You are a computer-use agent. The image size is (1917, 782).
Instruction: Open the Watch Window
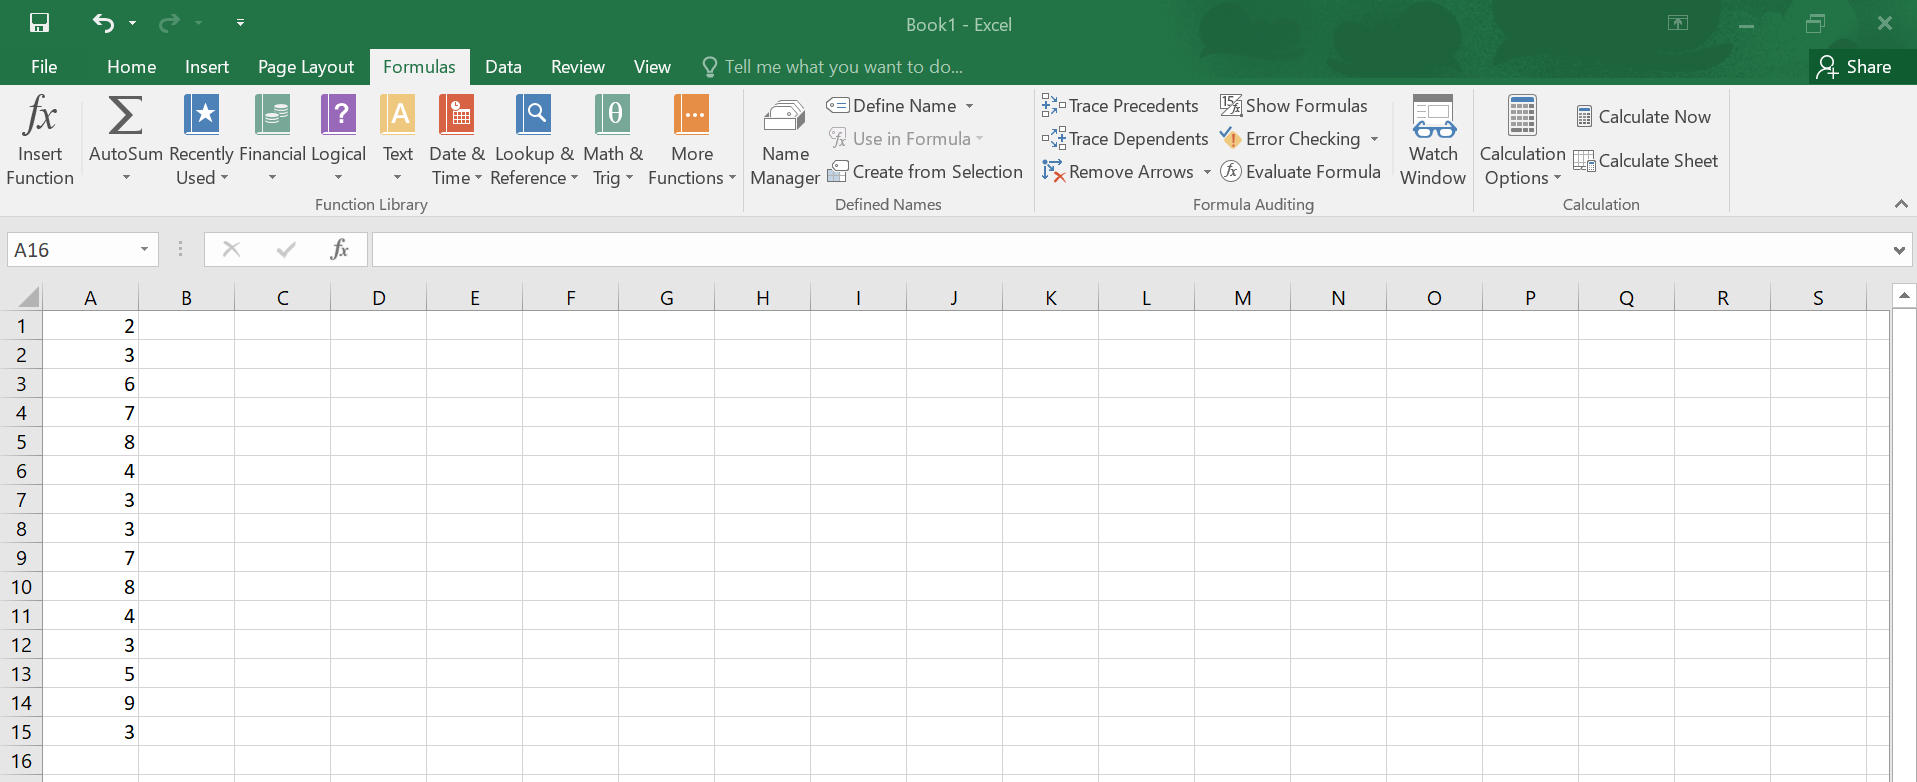(x=1433, y=142)
